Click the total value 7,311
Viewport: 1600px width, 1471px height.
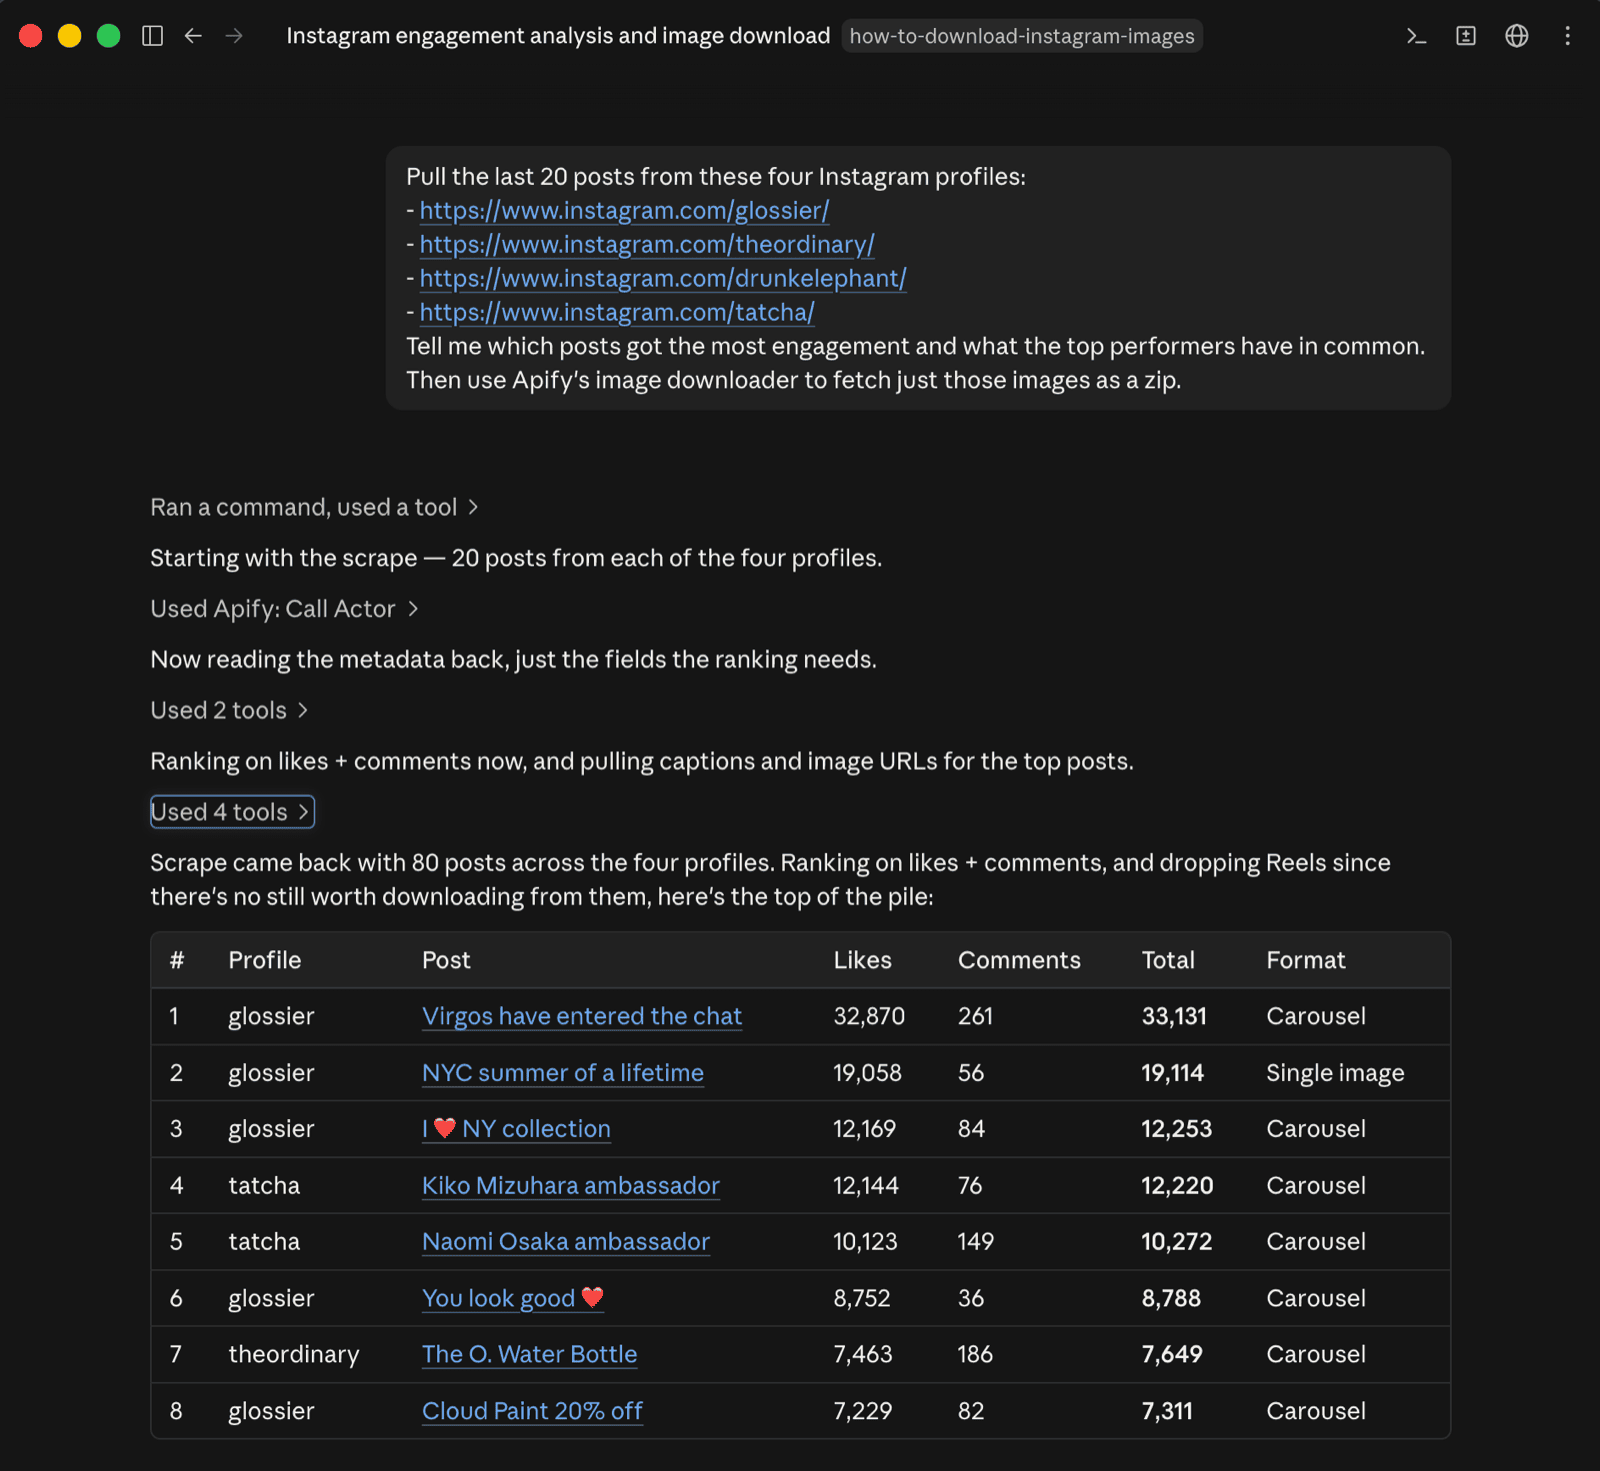coord(1167,1411)
